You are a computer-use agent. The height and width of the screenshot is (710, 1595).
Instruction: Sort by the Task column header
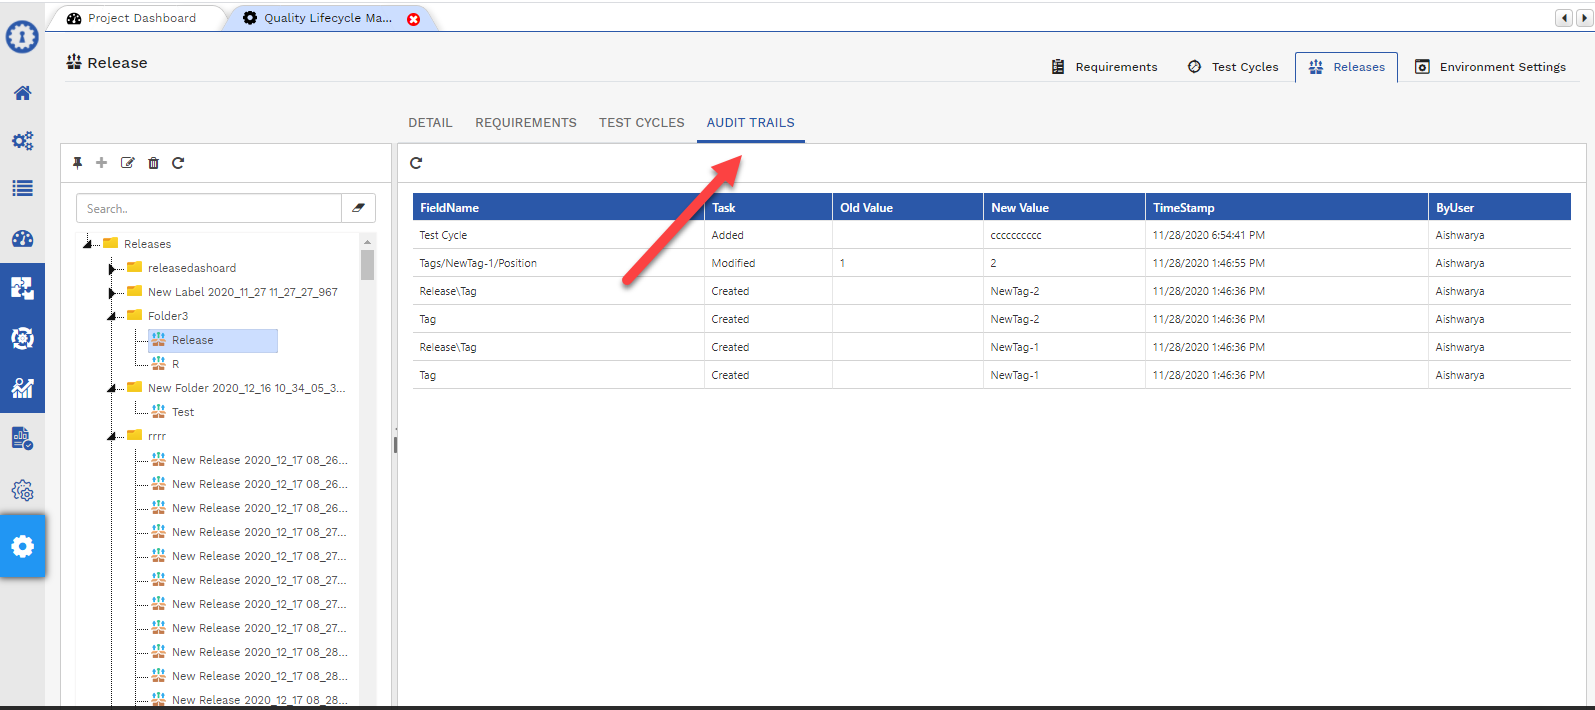(x=768, y=207)
